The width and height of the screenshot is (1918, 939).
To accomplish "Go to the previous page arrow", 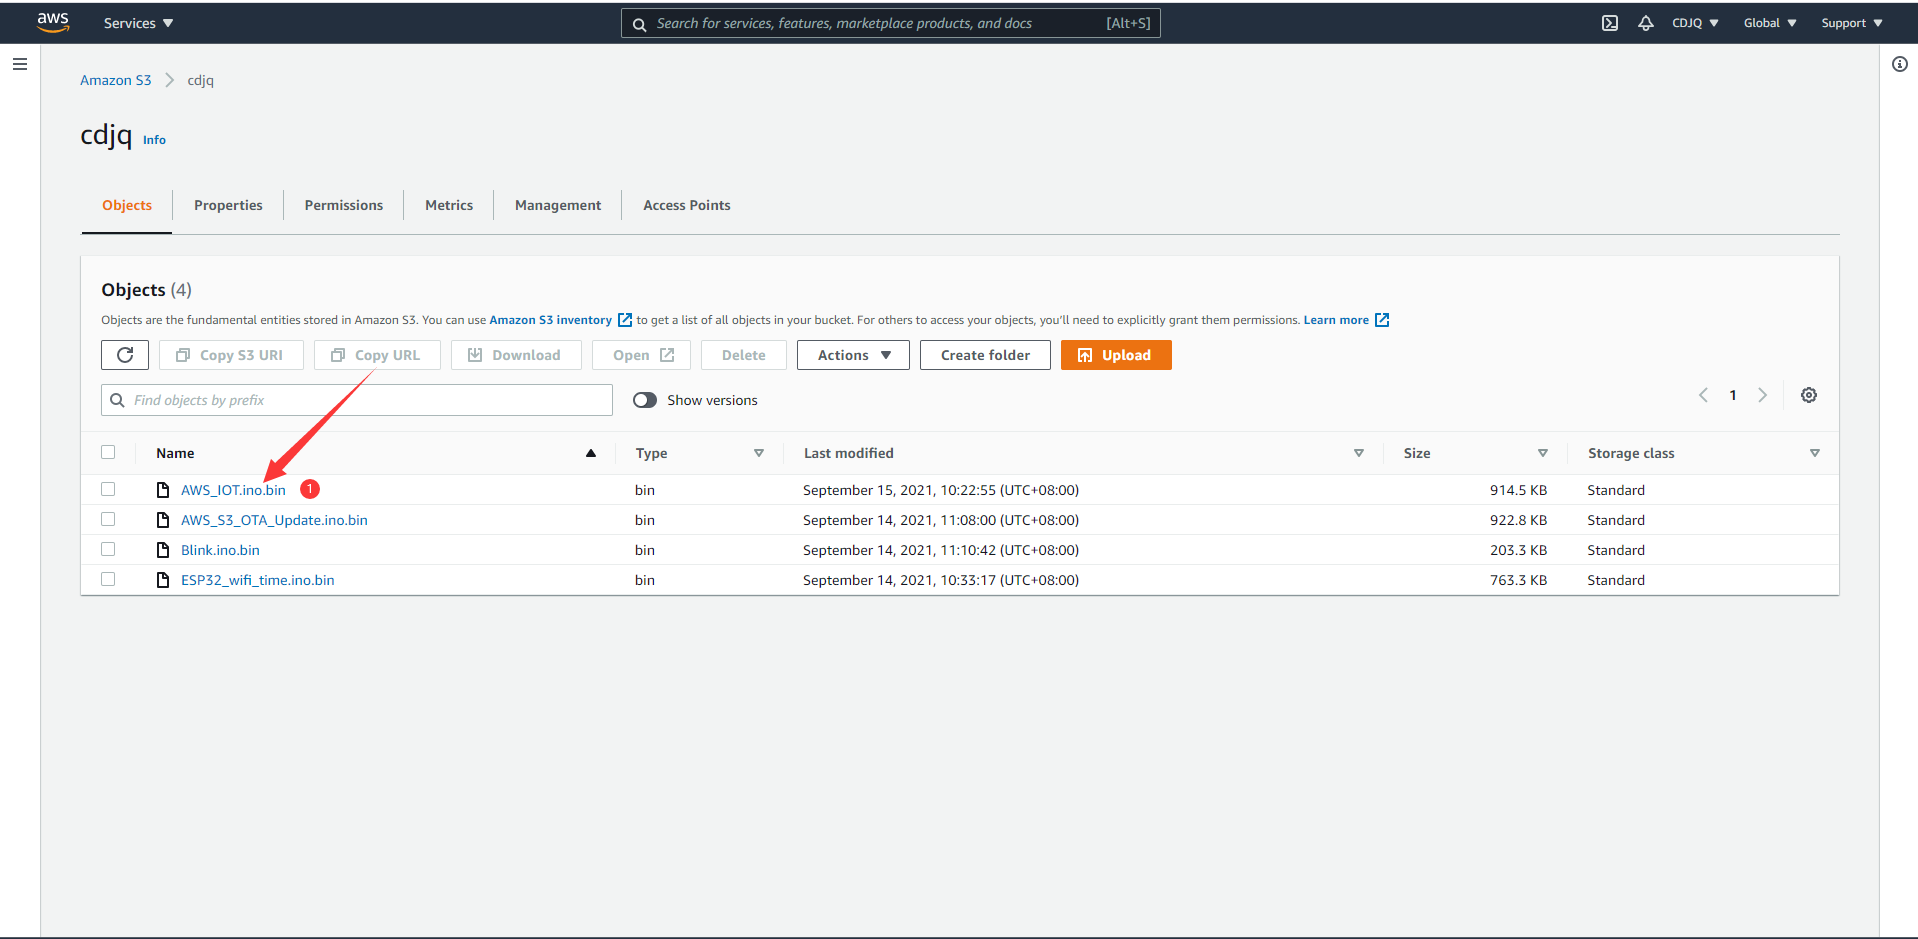I will pos(1703,395).
